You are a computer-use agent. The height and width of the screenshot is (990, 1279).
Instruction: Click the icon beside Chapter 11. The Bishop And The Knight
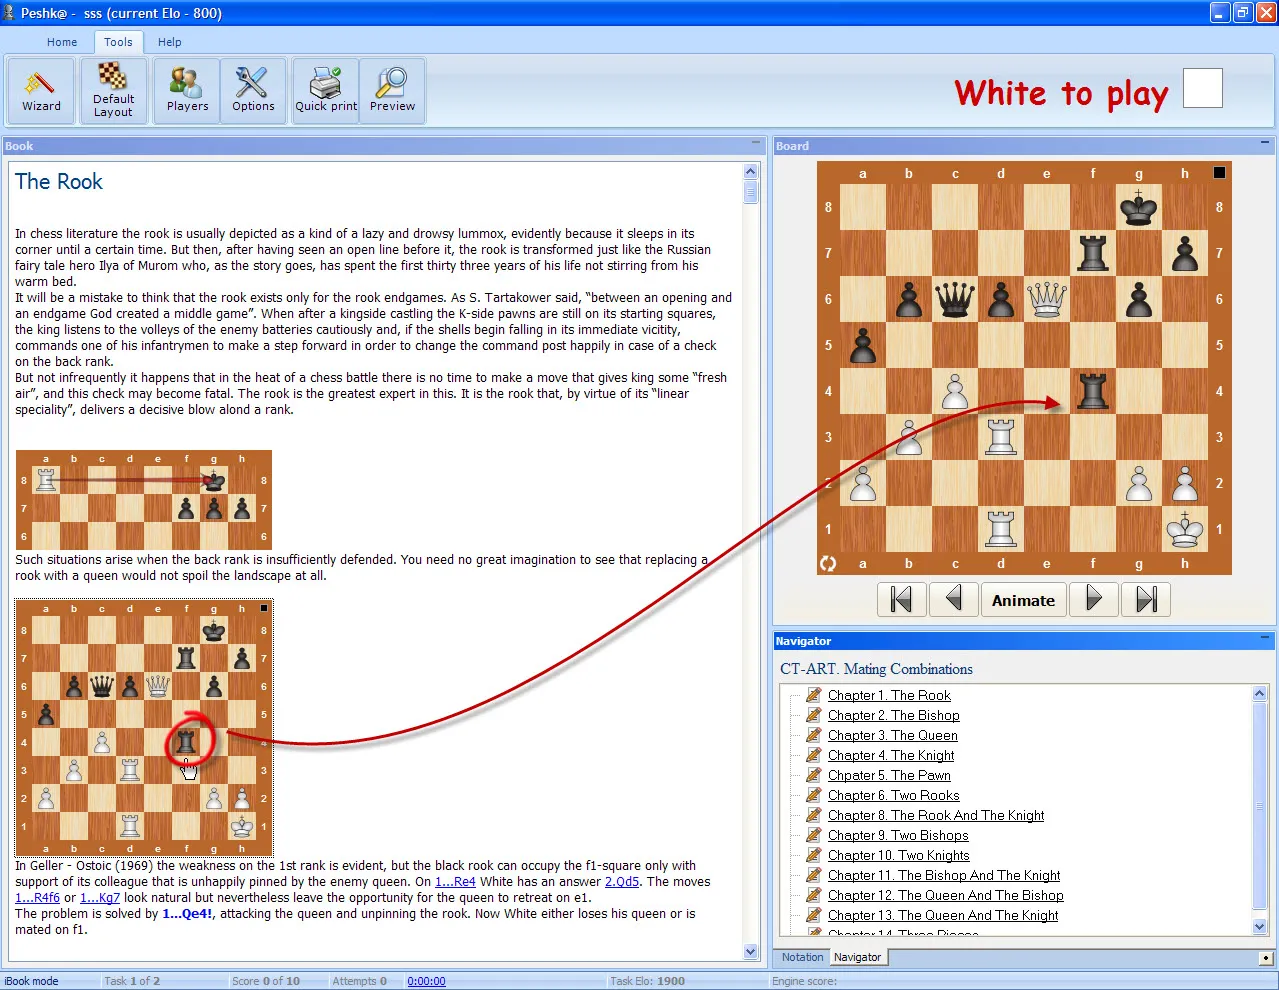(x=814, y=875)
